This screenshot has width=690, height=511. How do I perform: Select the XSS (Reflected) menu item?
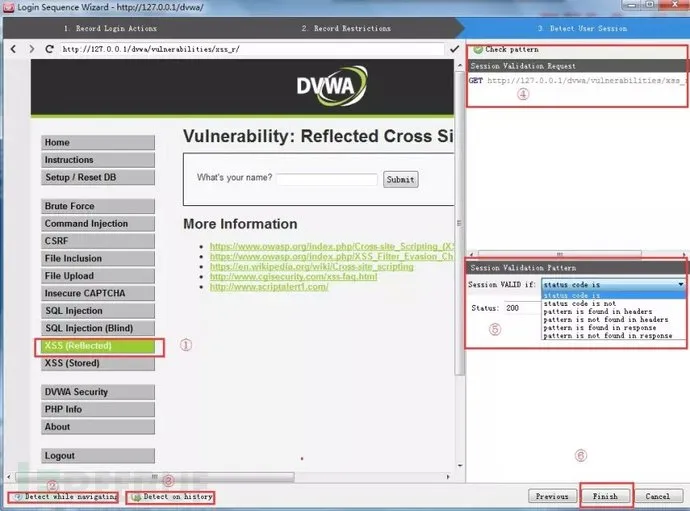tap(98, 346)
